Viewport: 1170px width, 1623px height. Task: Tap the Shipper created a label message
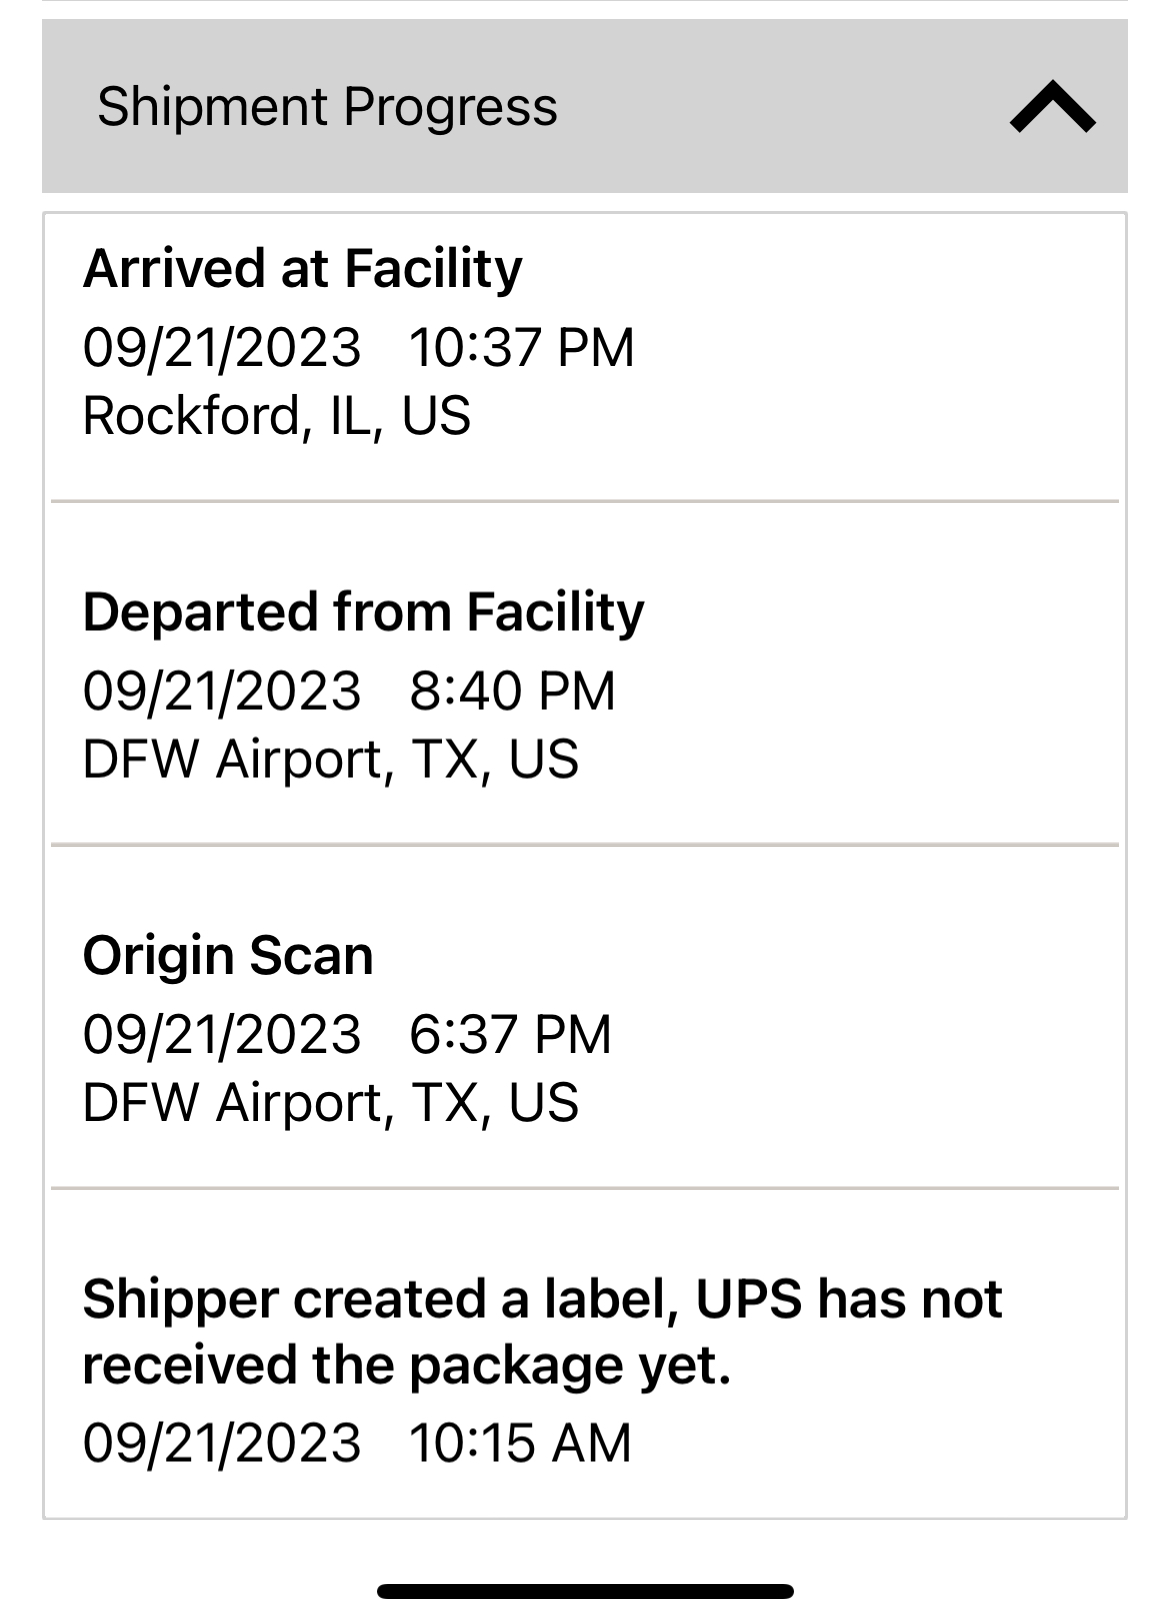click(542, 1332)
